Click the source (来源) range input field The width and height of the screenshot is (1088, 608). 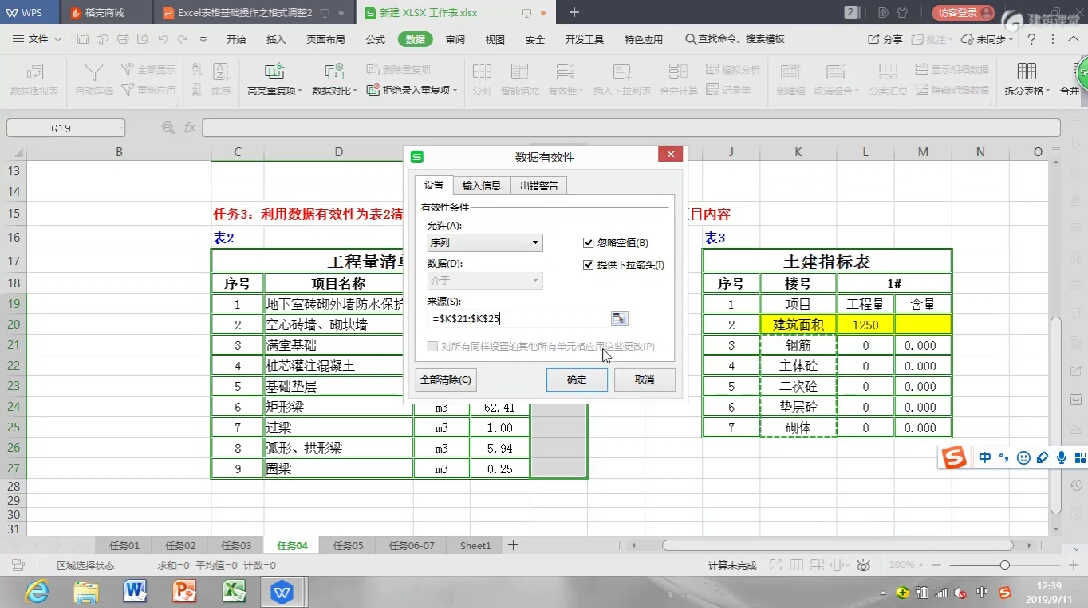click(x=518, y=318)
